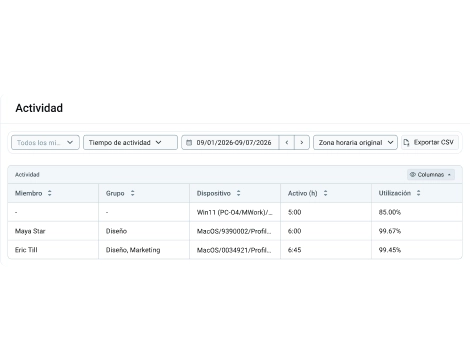Open the Zona horaria original dropdown
Screen dimensions: 470x360
[x=355, y=142]
